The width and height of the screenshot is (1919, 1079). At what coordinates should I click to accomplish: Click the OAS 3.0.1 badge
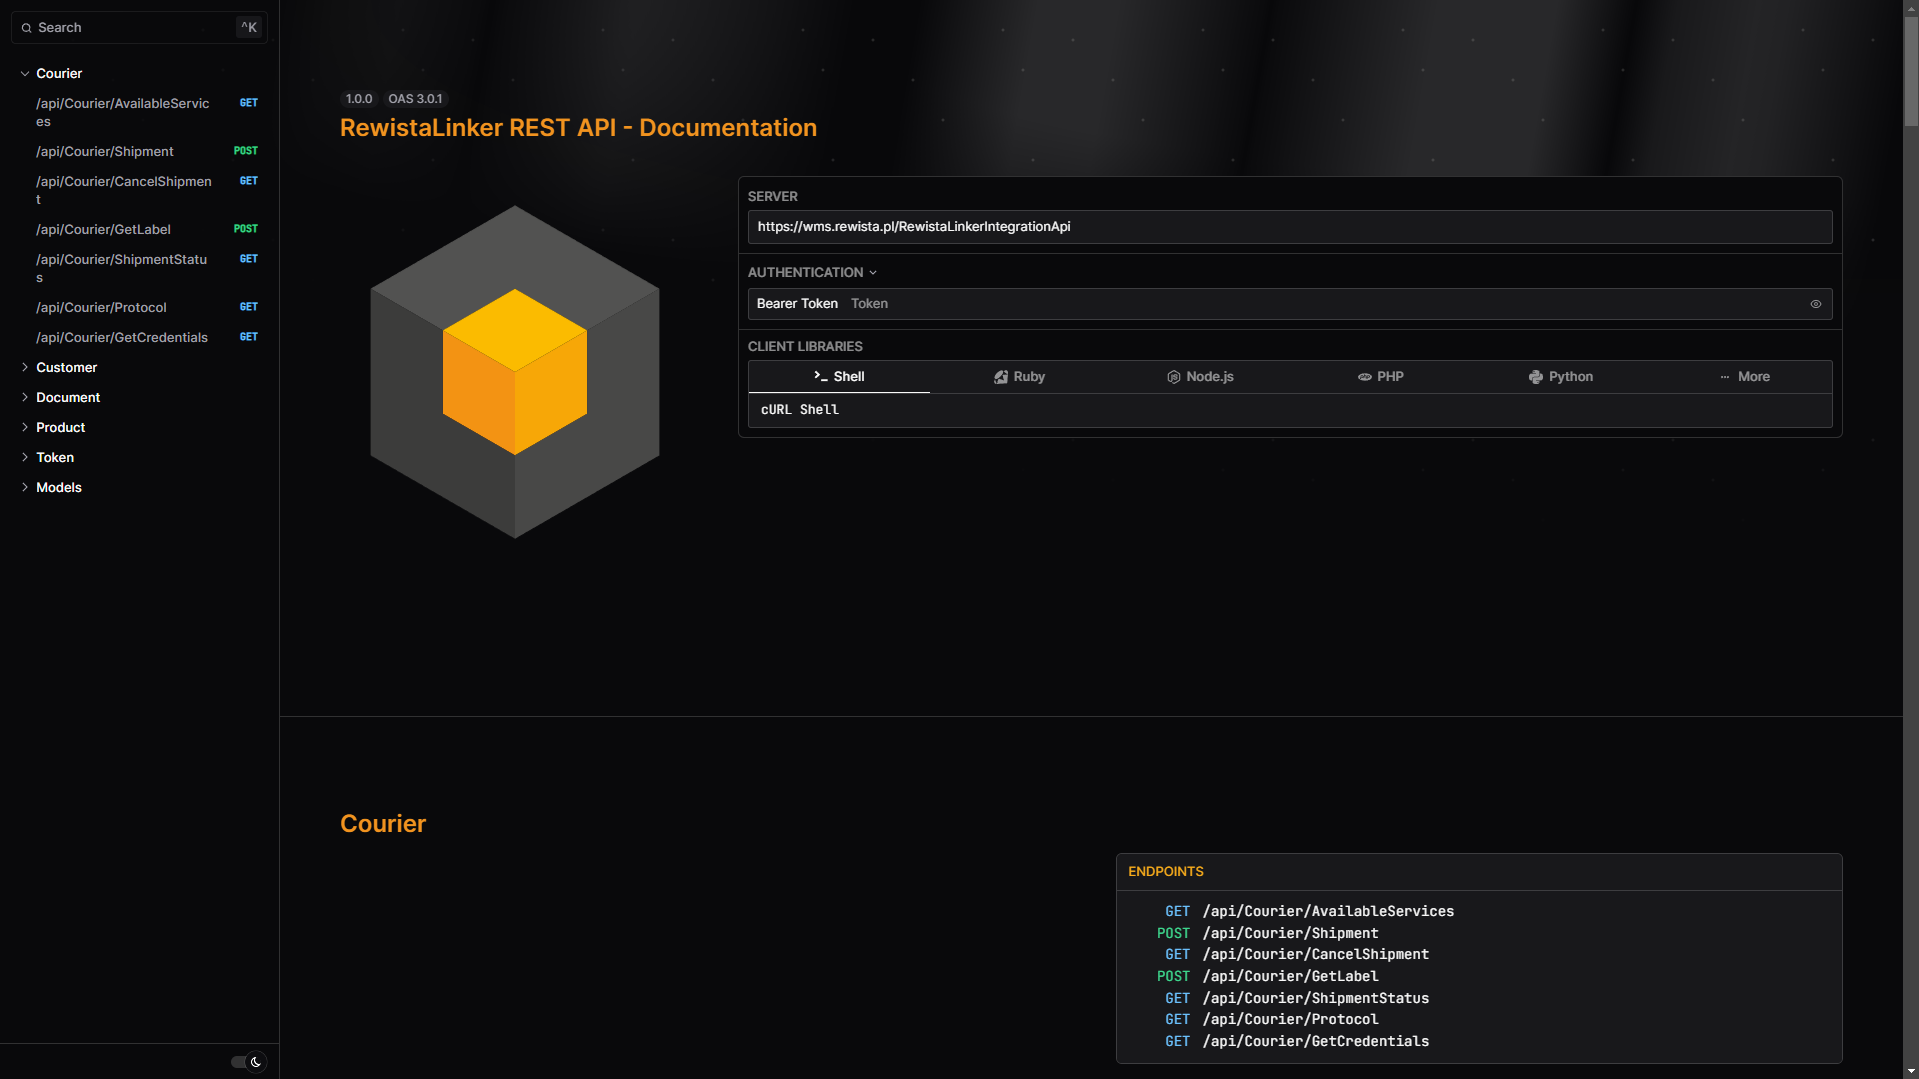click(415, 99)
